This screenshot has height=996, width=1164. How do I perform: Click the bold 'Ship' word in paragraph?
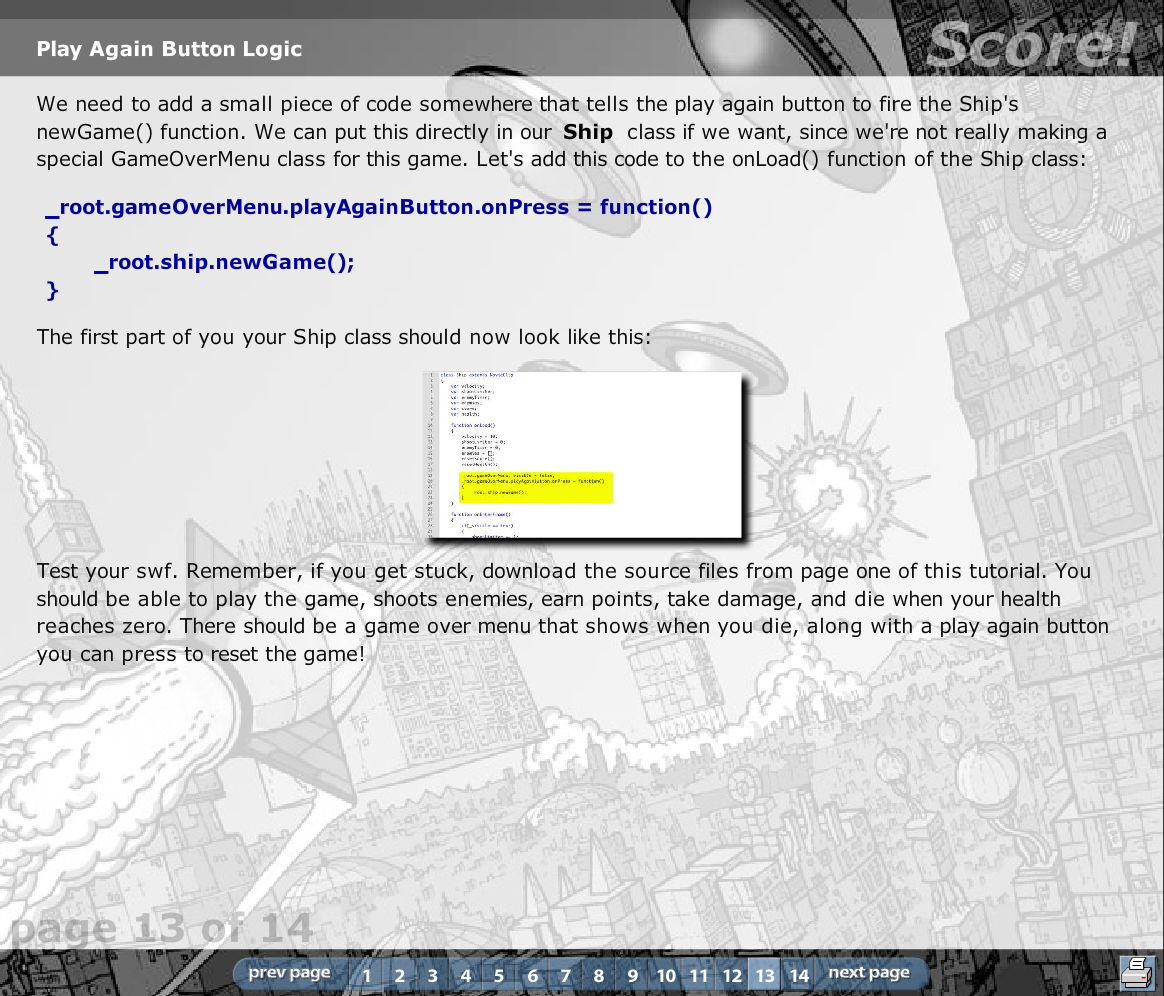point(588,132)
